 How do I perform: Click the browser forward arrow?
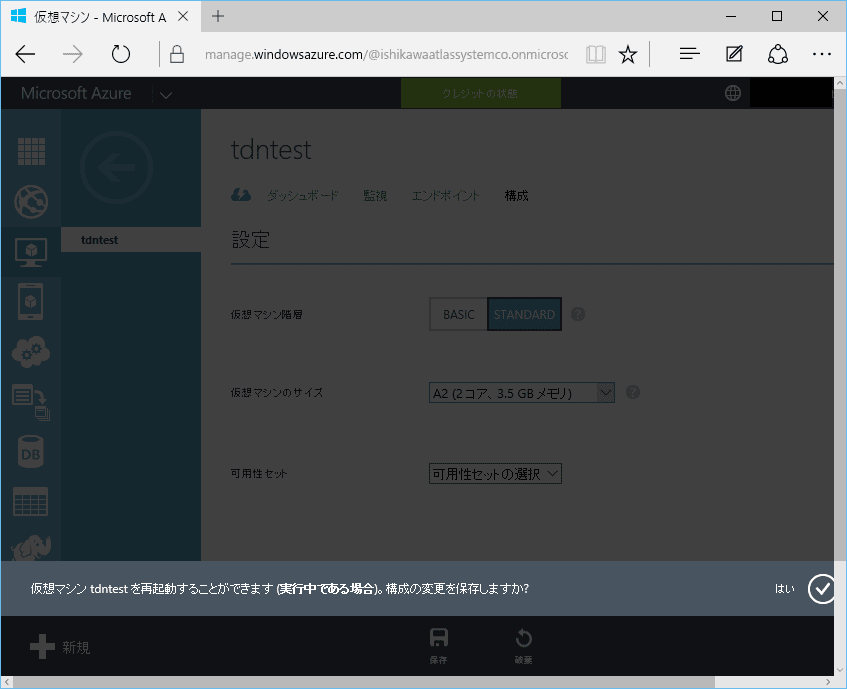coord(73,54)
